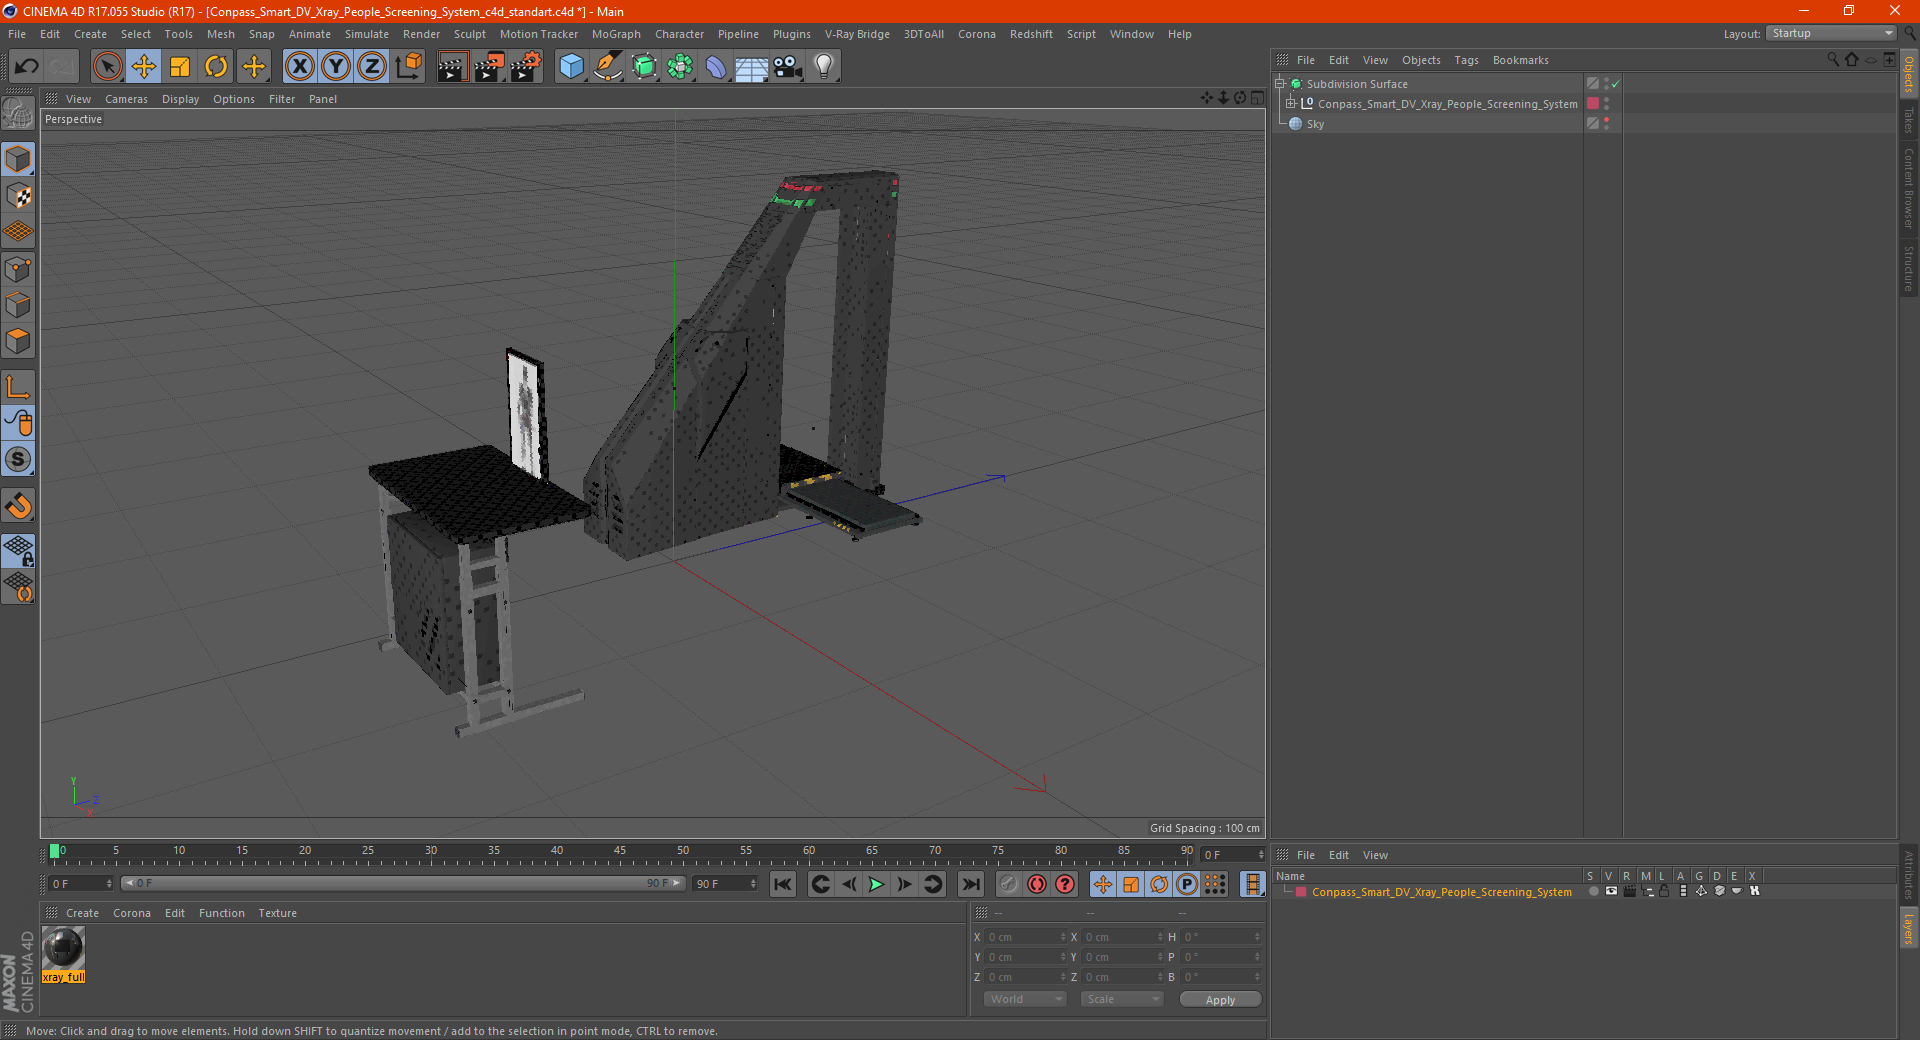Open the MoGraph menu
This screenshot has width=1920, height=1040.
[x=616, y=34]
